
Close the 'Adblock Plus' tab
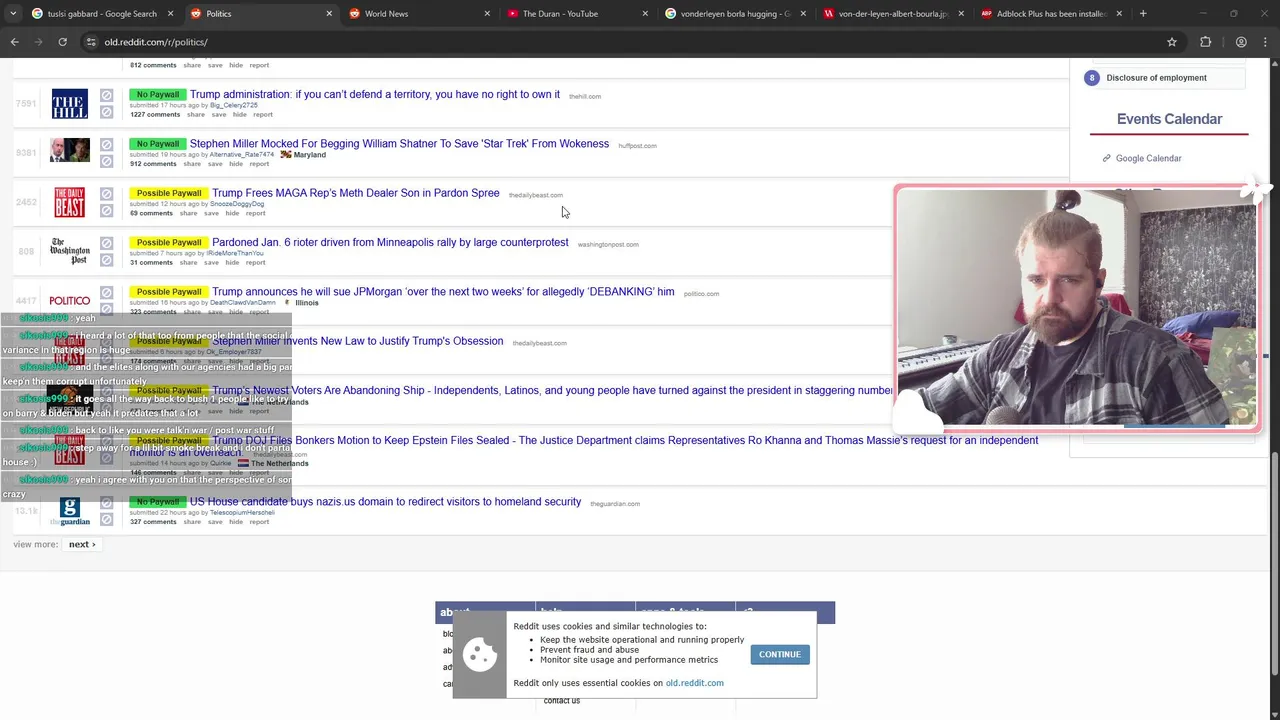click(x=1119, y=14)
